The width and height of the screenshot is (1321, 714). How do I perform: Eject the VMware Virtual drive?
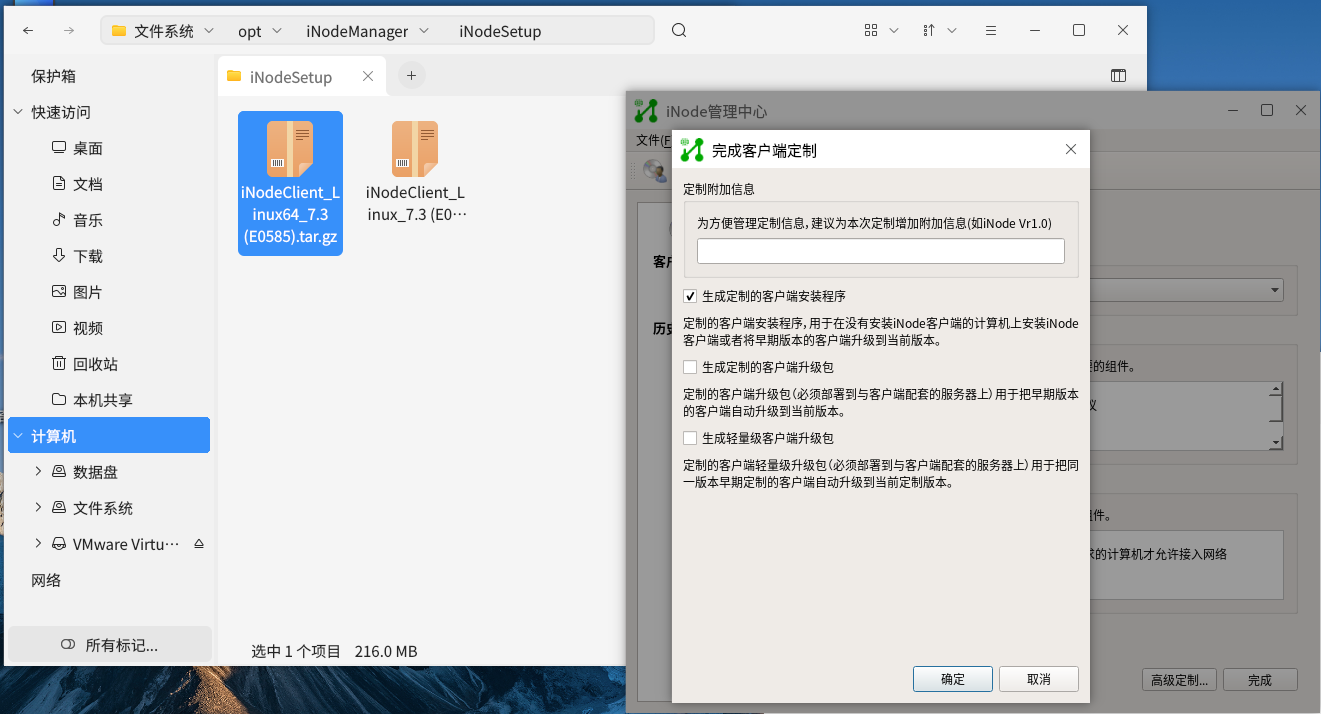click(198, 544)
